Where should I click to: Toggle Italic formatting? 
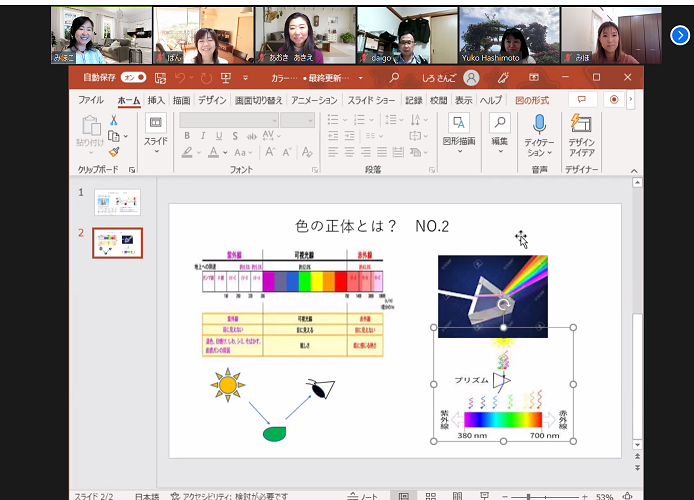click(203, 136)
